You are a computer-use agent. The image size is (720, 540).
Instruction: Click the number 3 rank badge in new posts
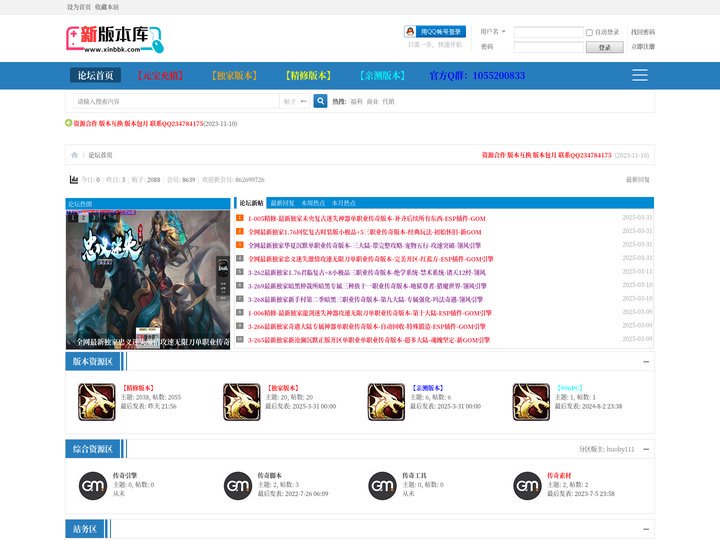coord(240,245)
